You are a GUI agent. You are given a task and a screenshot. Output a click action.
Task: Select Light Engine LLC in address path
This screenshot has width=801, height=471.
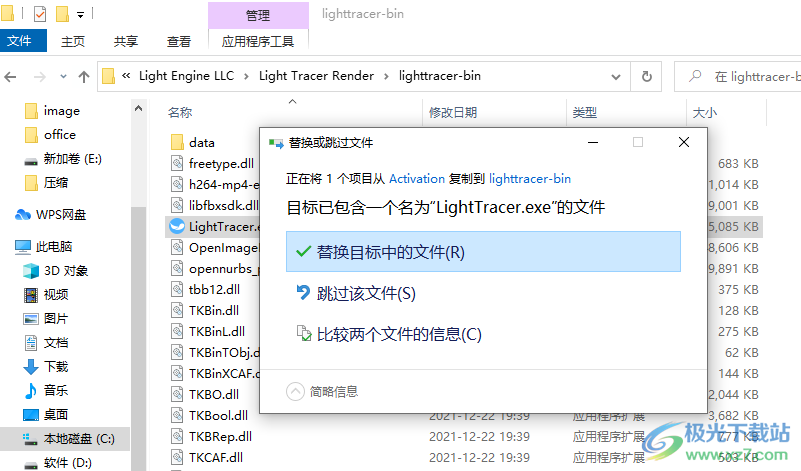186,76
